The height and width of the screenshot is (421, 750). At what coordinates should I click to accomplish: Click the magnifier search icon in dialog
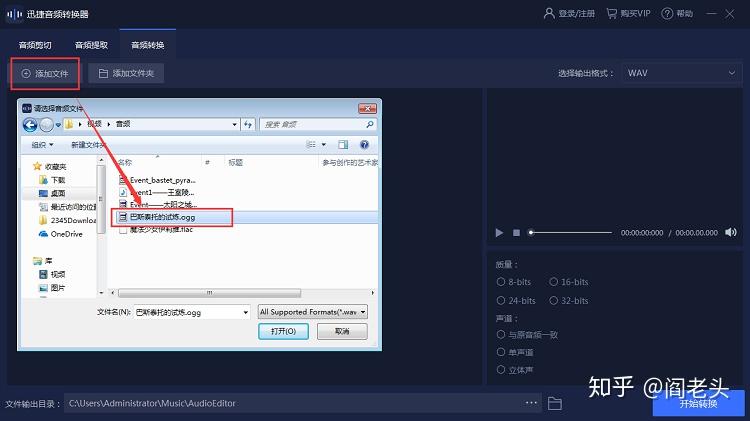(370, 124)
